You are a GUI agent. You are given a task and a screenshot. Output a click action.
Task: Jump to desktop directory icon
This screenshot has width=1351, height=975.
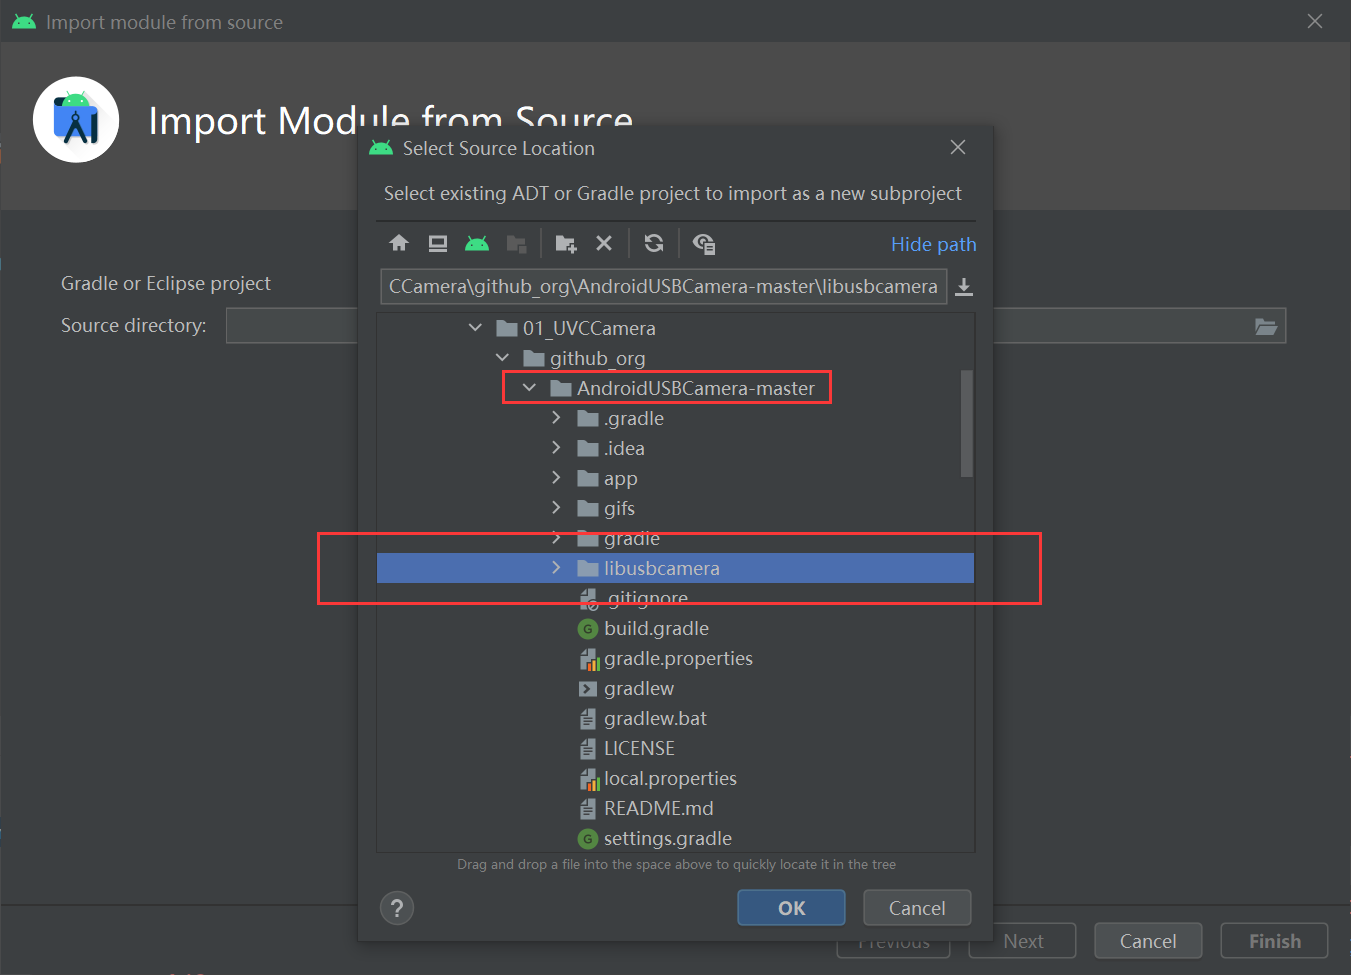(438, 243)
